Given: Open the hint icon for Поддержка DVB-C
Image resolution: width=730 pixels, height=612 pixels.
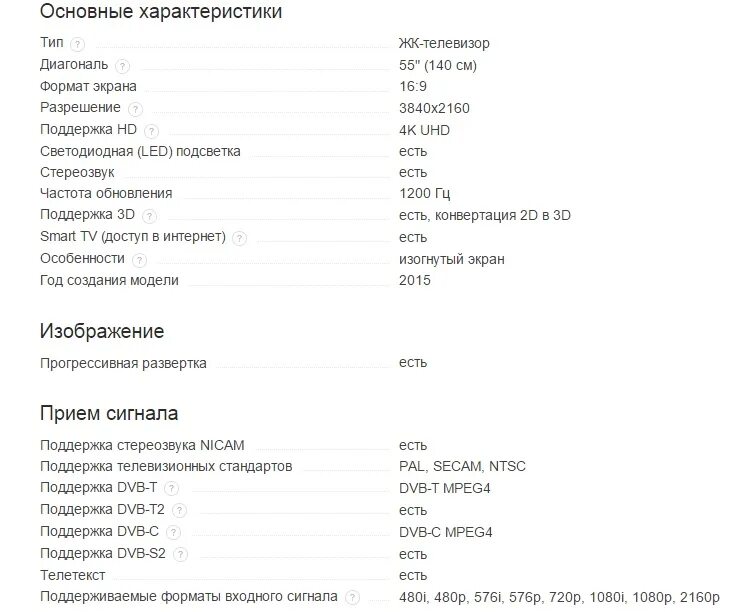Looking at the screenshot, I should tap(173, 532).
